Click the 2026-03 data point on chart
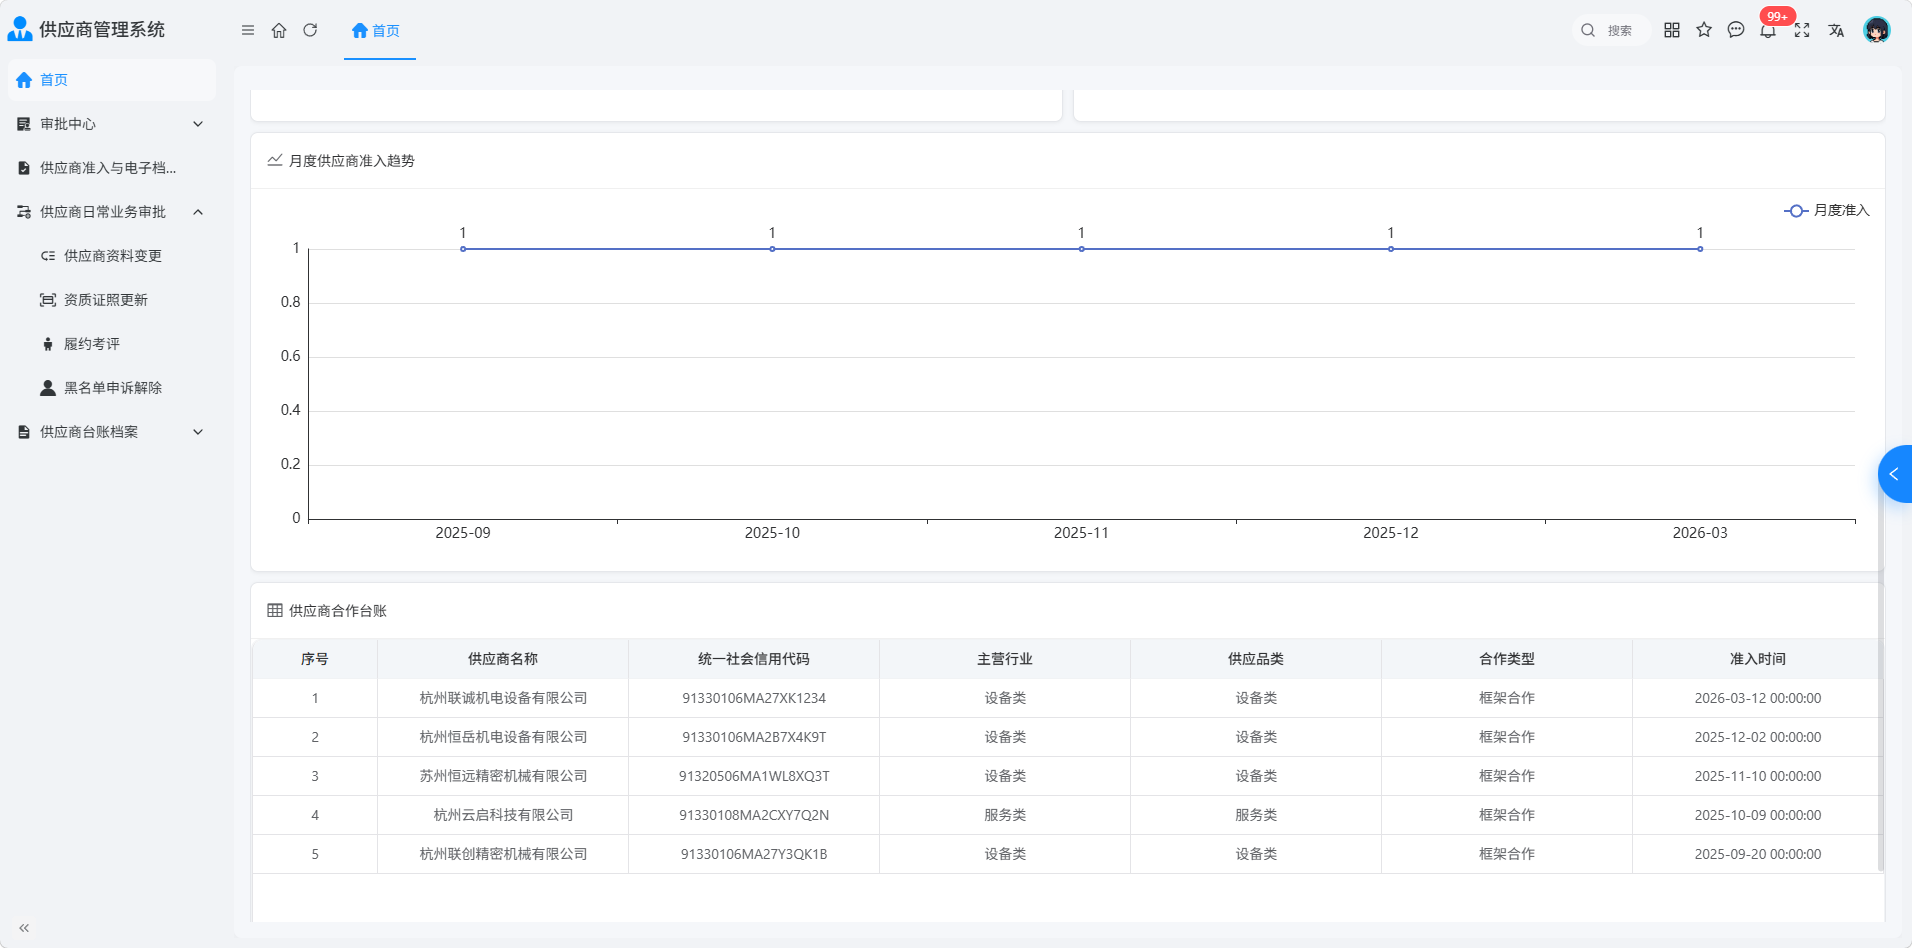Image resolution: width=1912 pixels, height=948 pixels. point(1700,249)
